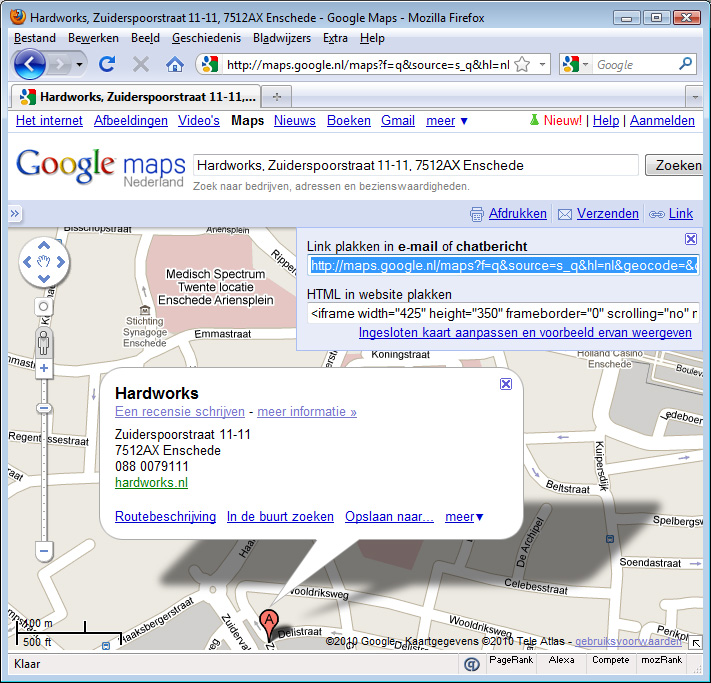This screenshot has width=711, height=683.
Task: Bookmark this page with the star icon
Action: tap(522, 64)
